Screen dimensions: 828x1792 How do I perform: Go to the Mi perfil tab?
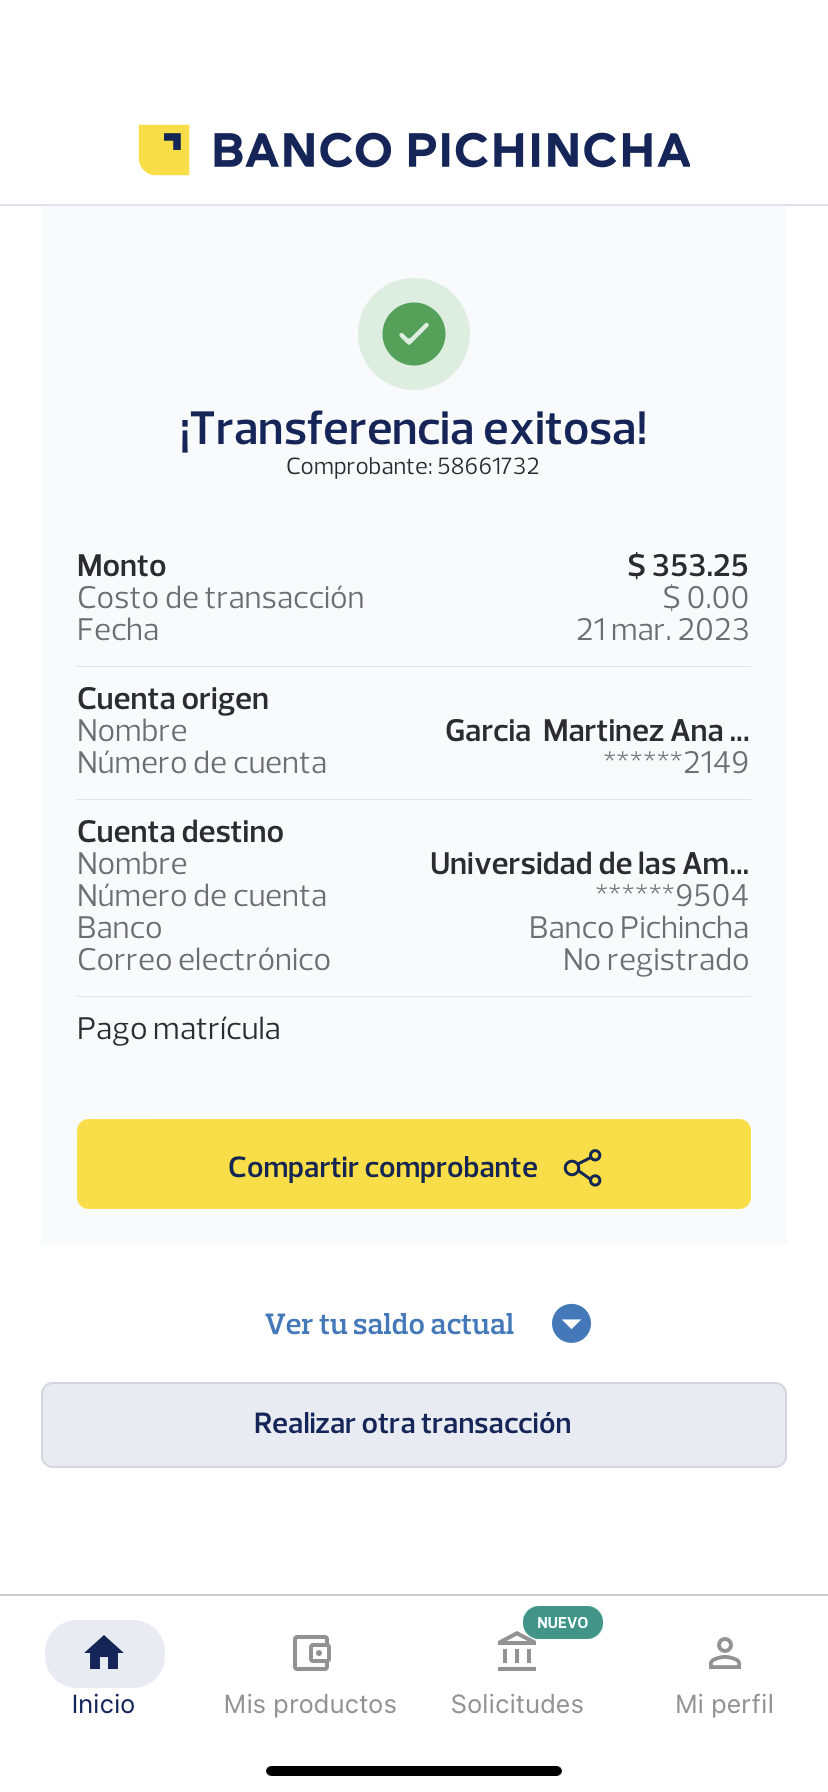pyautogui.click(x=724, y=1704)
